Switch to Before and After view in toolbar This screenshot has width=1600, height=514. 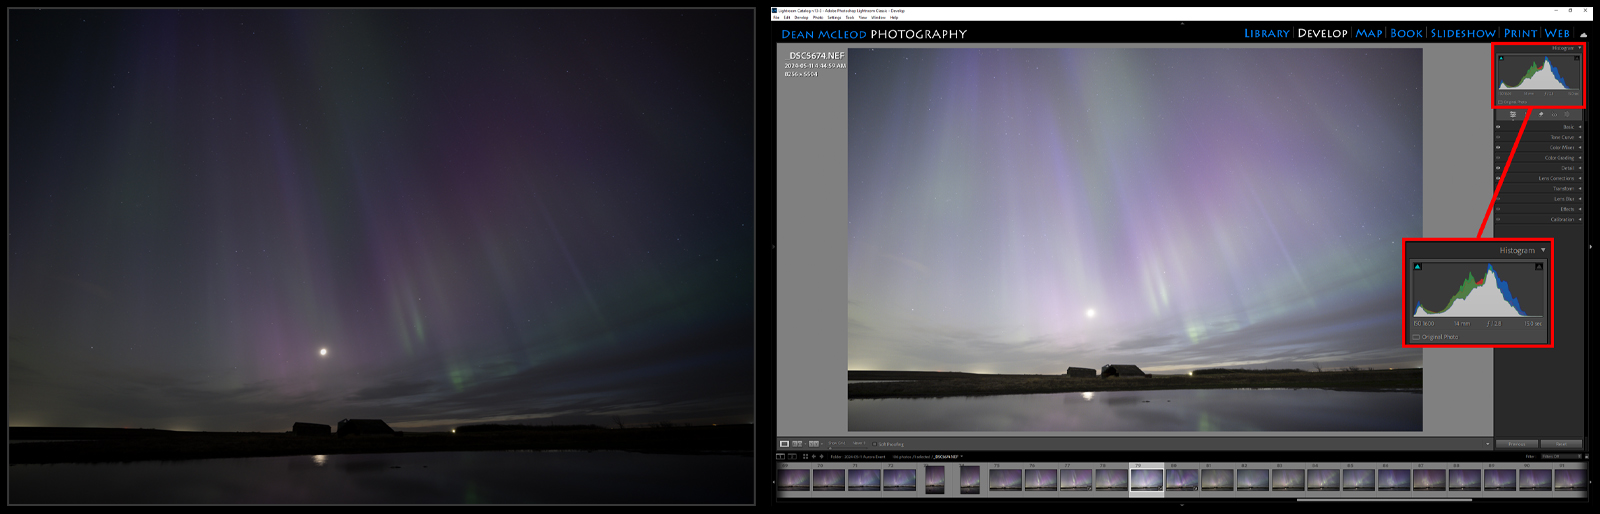pyautogui.click(x=814, y=444)
